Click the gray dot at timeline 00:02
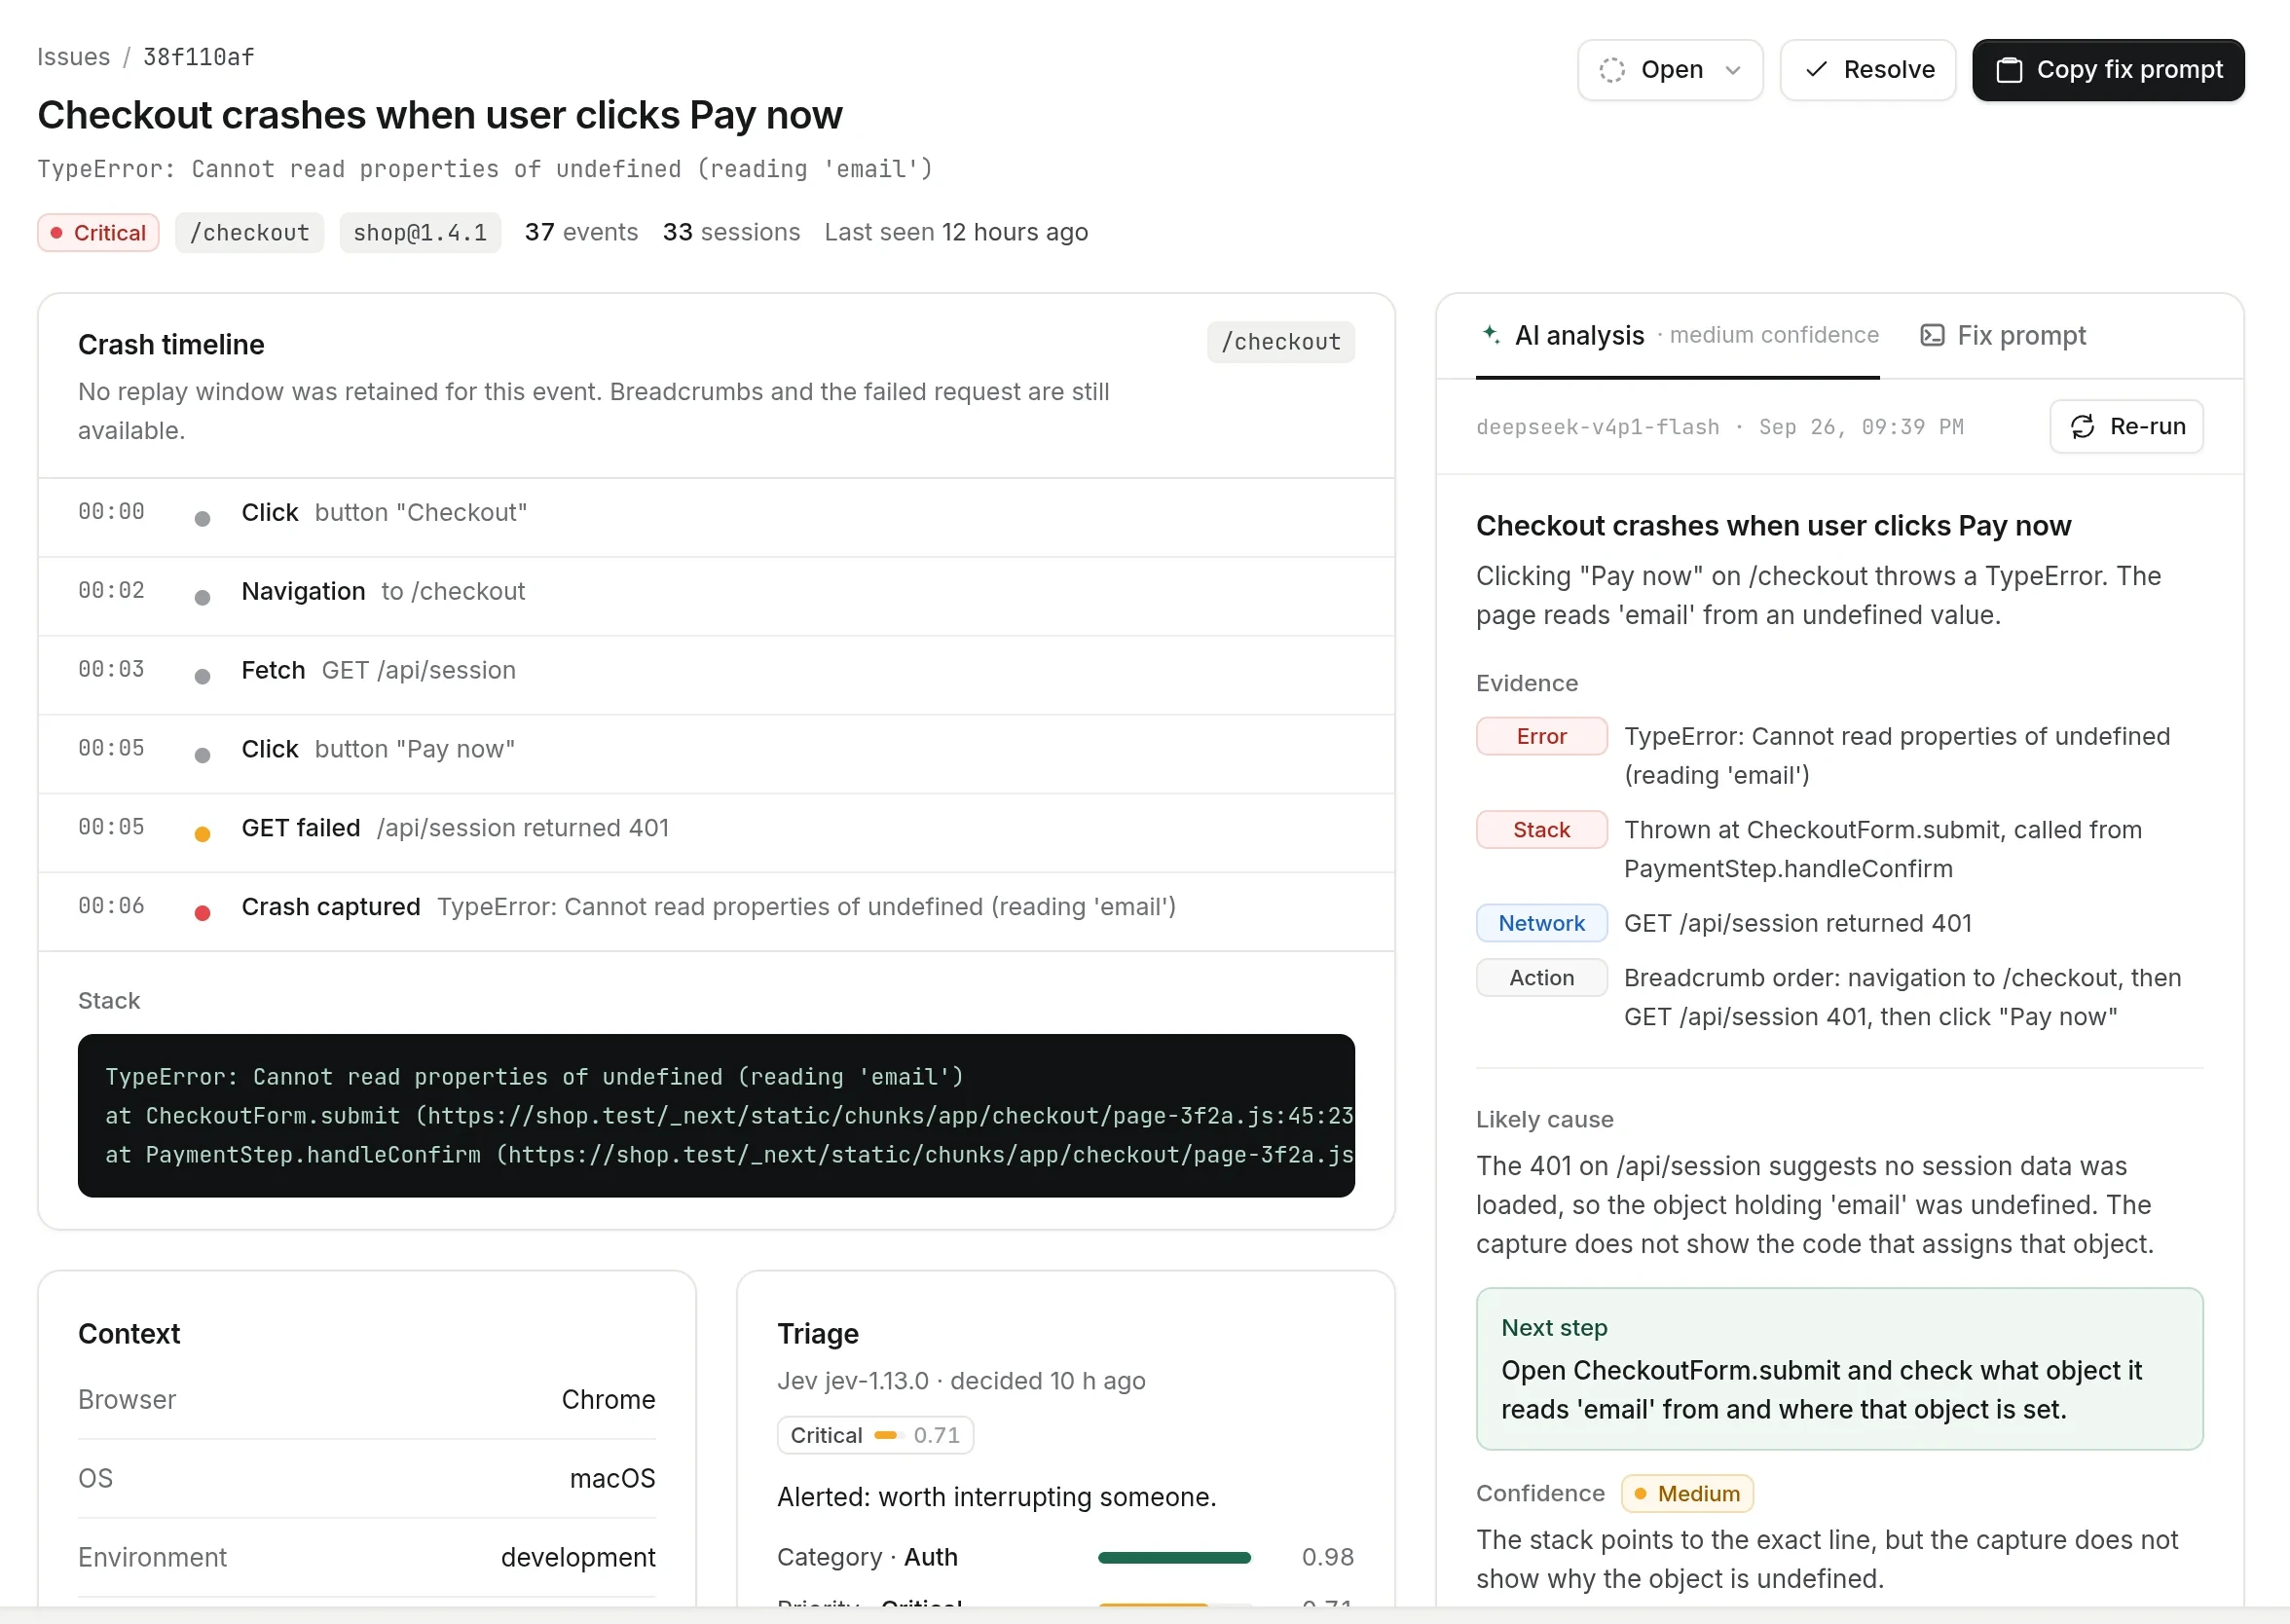This screenshot has width=2290, height=1624. [x=202, y=598]
